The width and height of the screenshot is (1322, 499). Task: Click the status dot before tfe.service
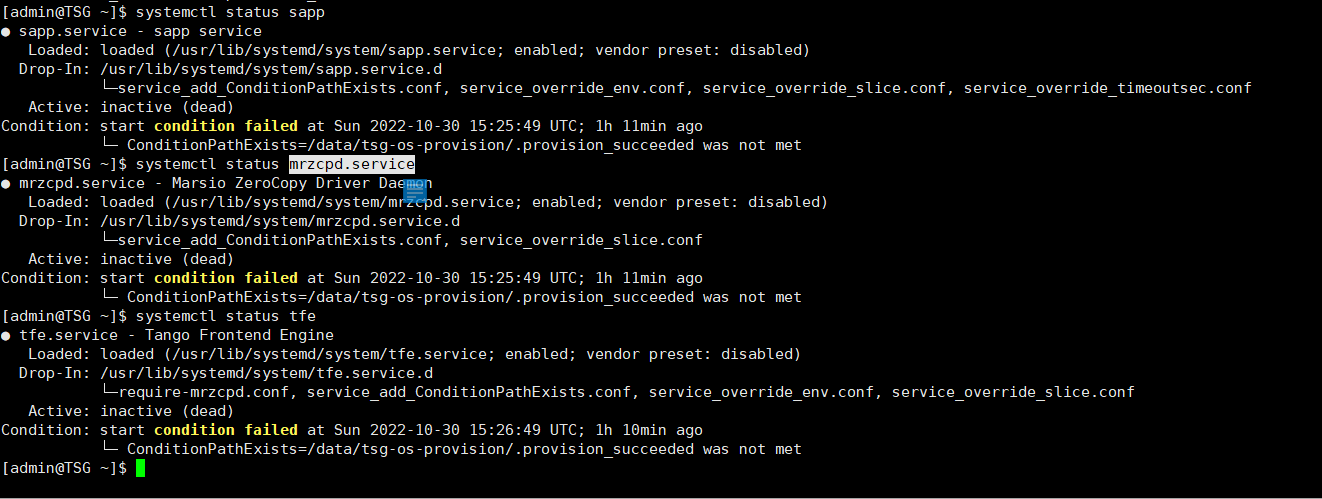click(7, 335)
